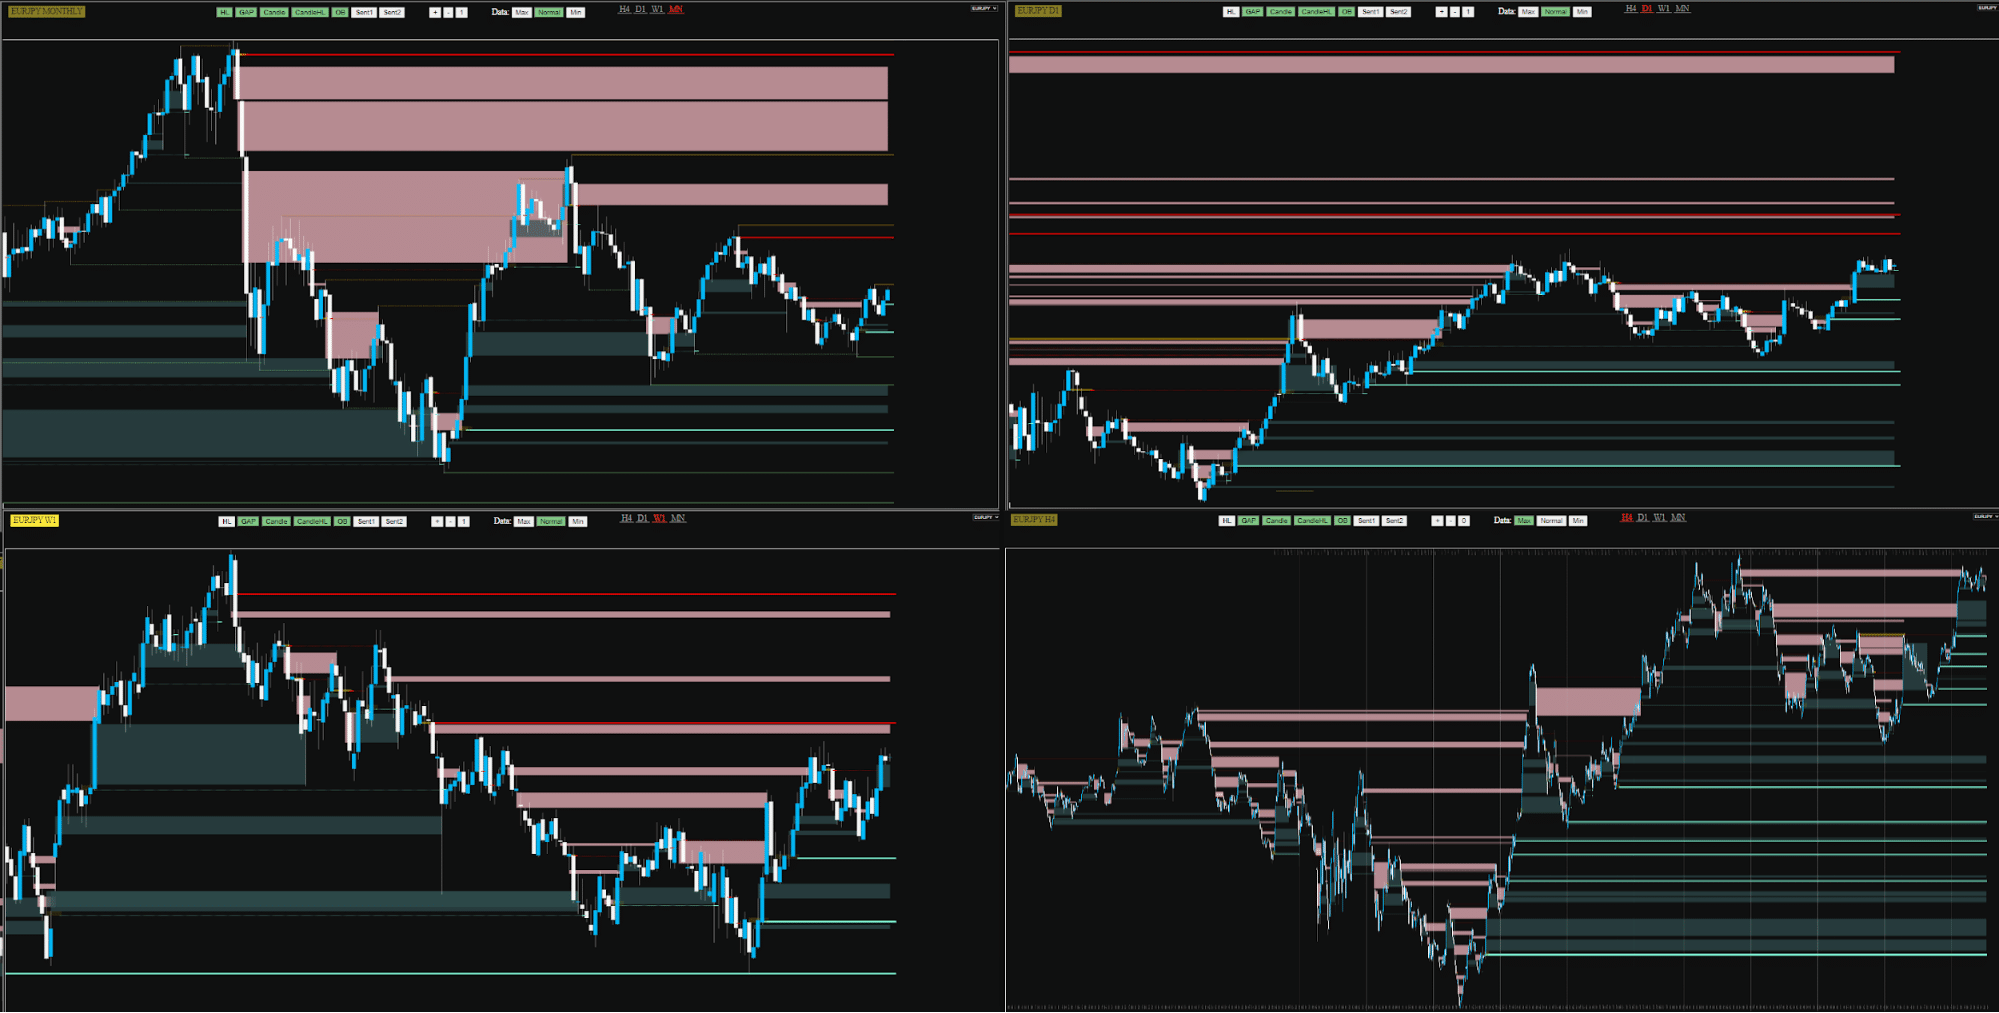Toggle GAP in the EURJPY H4 chart

click(1248, 521)
